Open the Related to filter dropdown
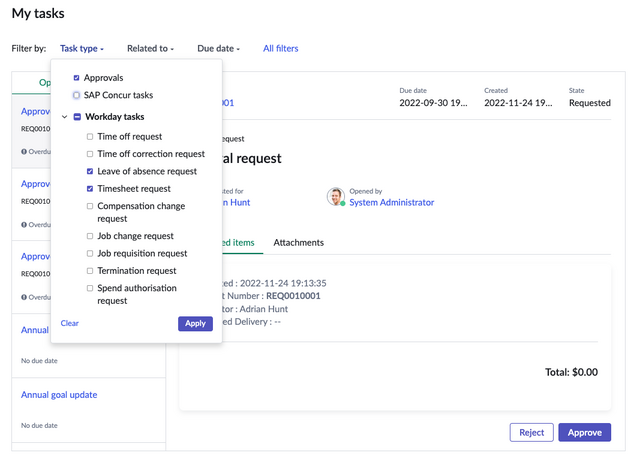 click(150, 48)
